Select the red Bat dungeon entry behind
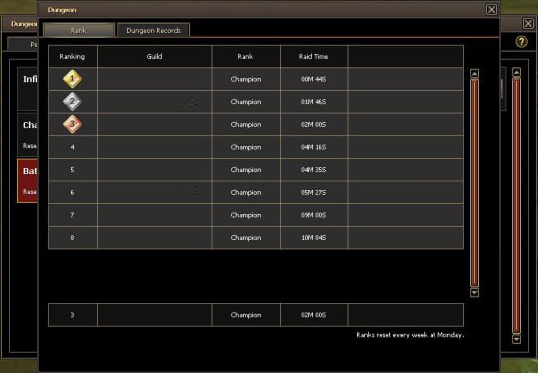Screen dimensions: 538x373 click(27, 181)
